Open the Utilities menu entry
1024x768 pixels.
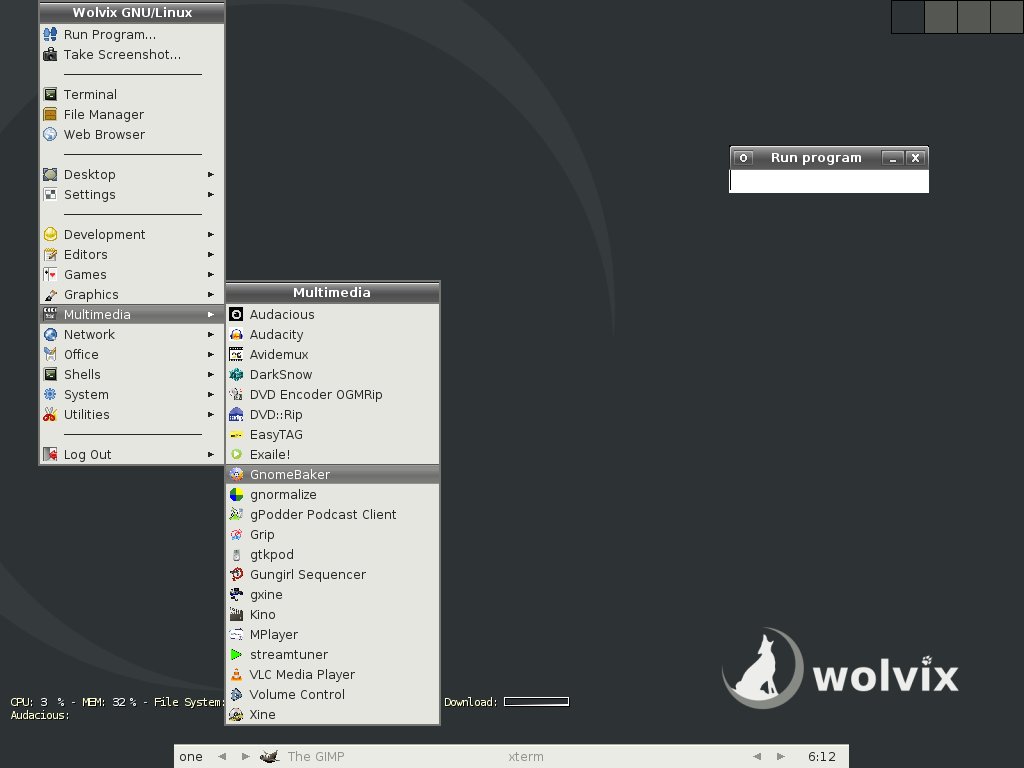[x=132, y=415]
